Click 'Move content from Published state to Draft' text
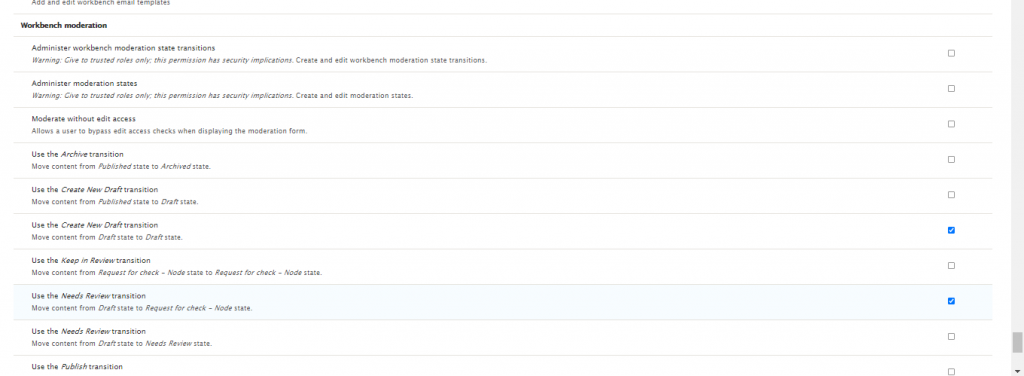This screenshot has width=1024, height=376. (x=115, y=202)
